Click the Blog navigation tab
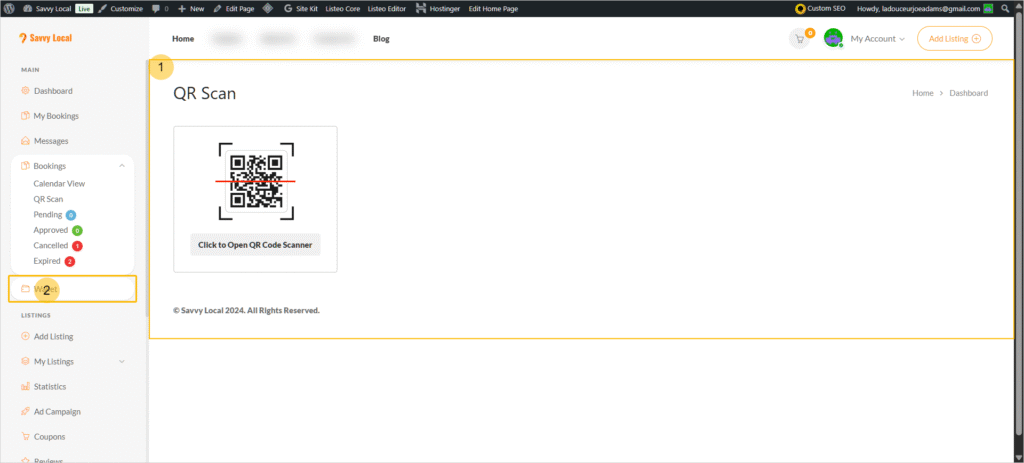The width and height of the screenshot is (1024, 463). click(x=381, y=39)
